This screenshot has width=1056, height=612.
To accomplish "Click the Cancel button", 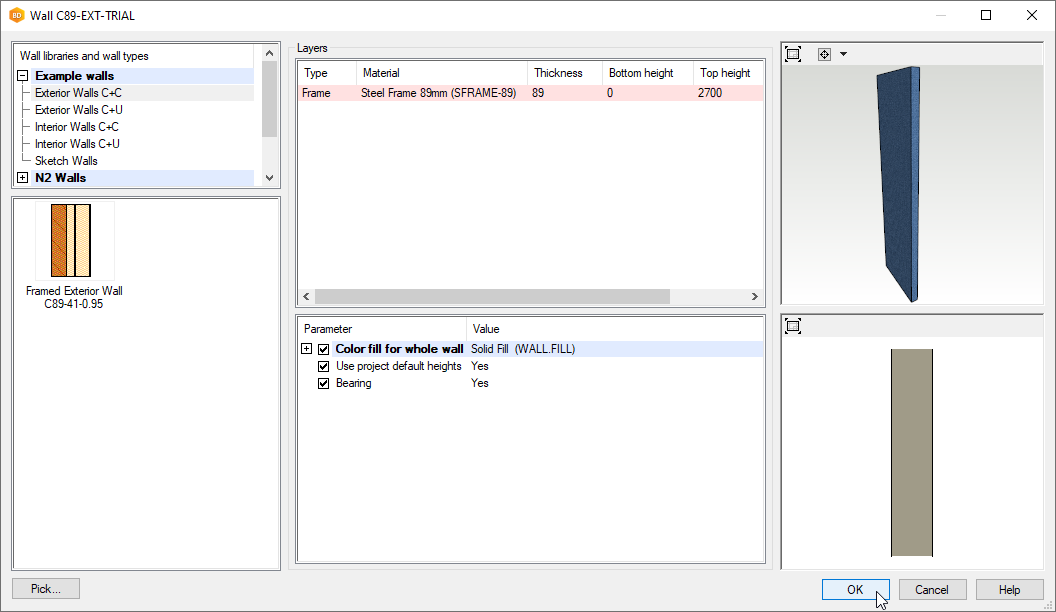I will click(x=932, y=589).
